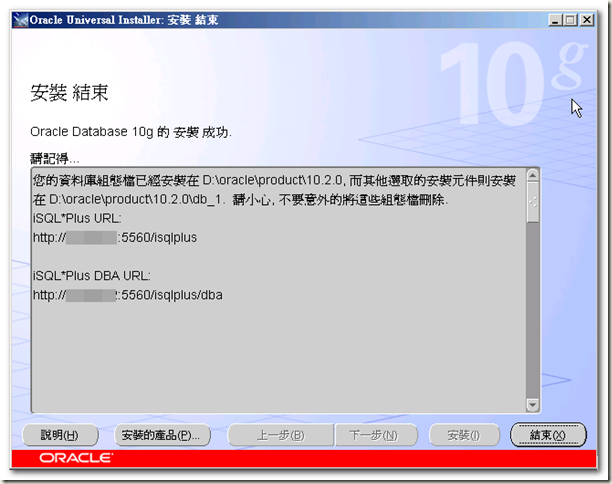Click 'Oracle Database 10g 的 安裝 成功' text

click(131, 132)
